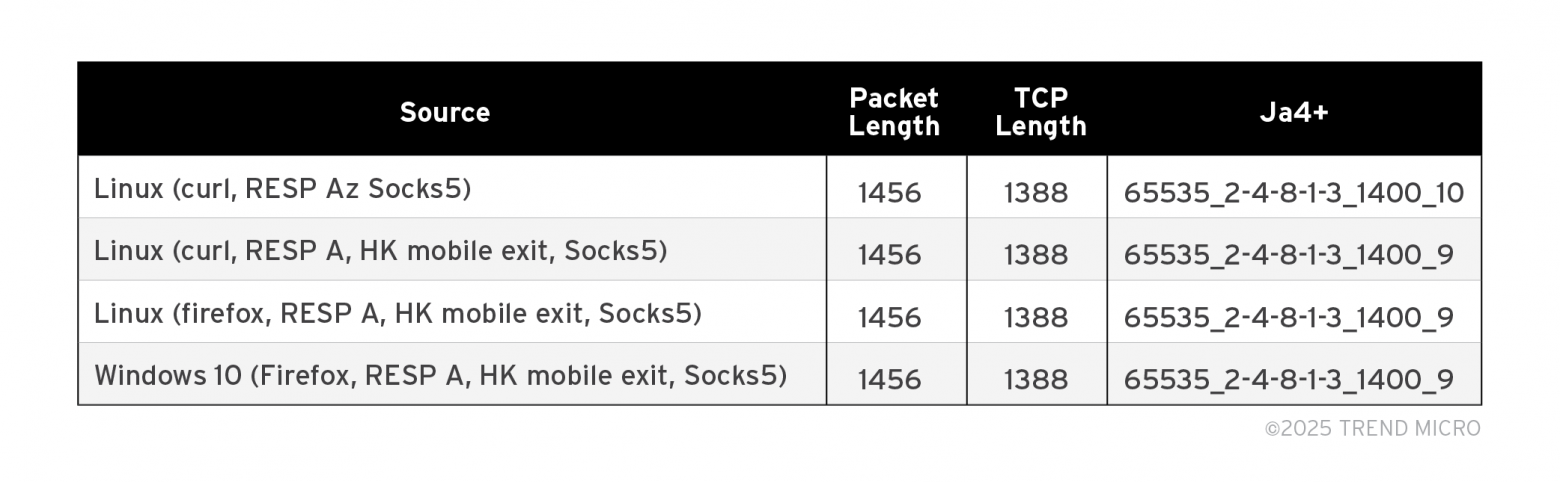The image size is (1560, 482).
Task: Click the TCP Length column header
Action: point(1040,112)
